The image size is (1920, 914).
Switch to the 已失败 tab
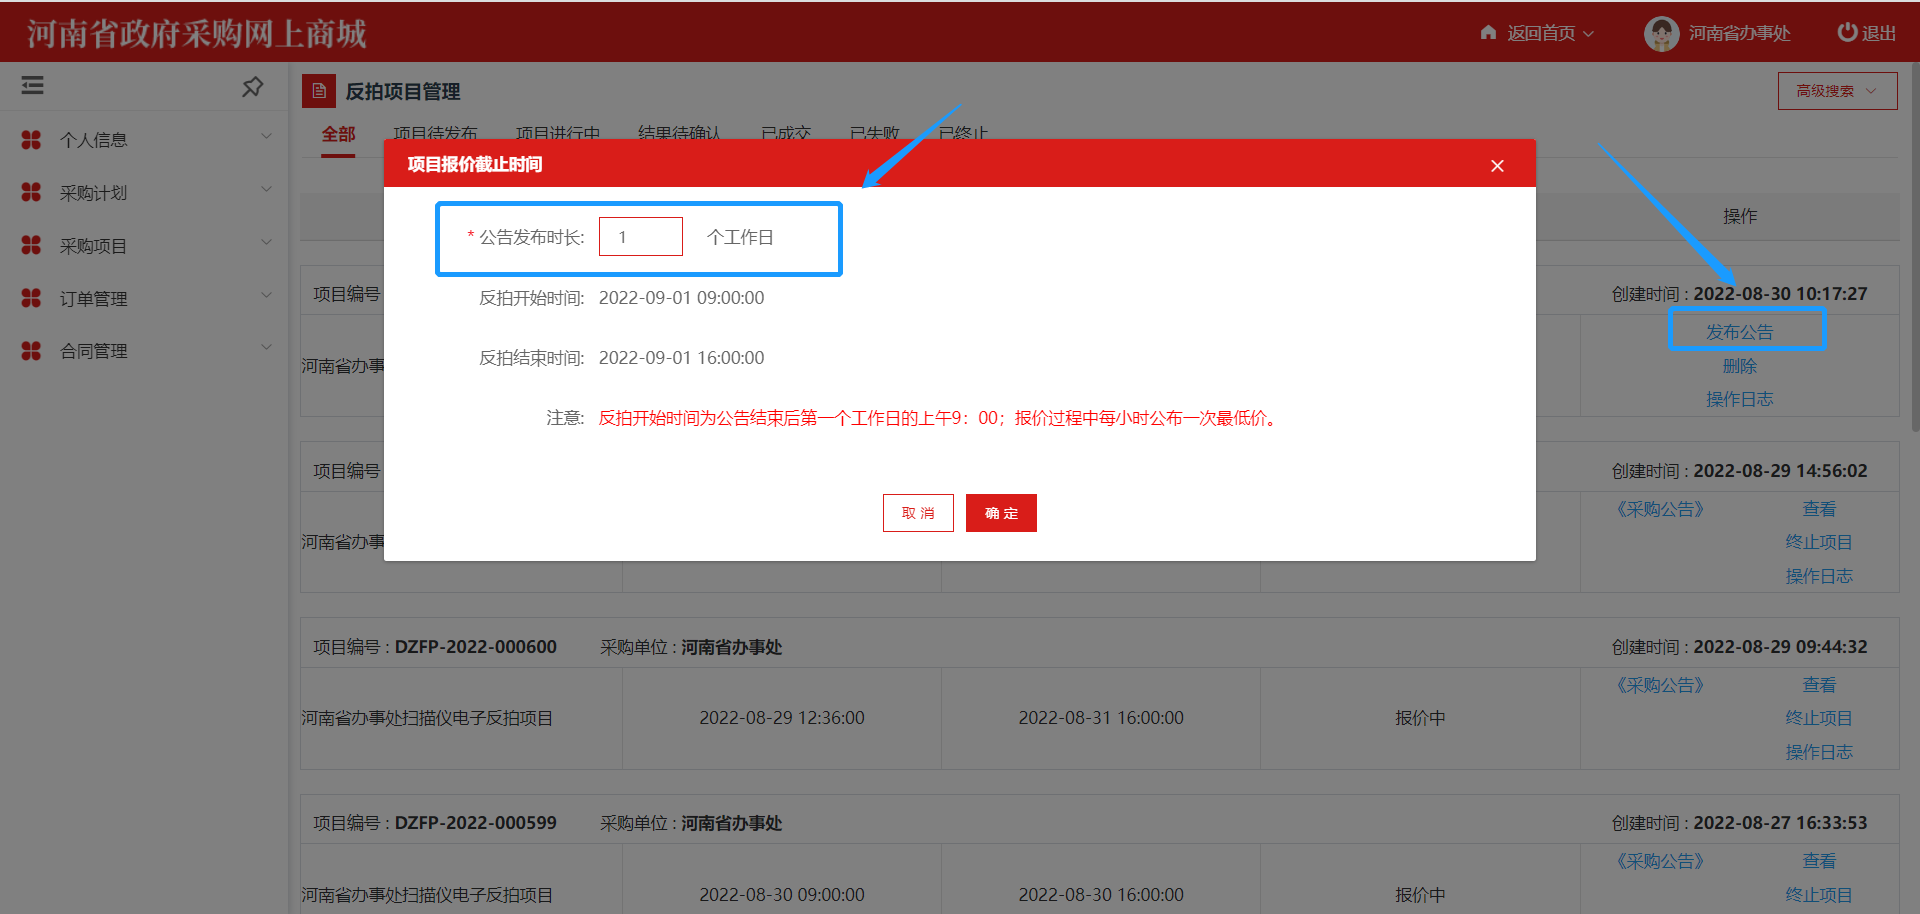(874, 134)
